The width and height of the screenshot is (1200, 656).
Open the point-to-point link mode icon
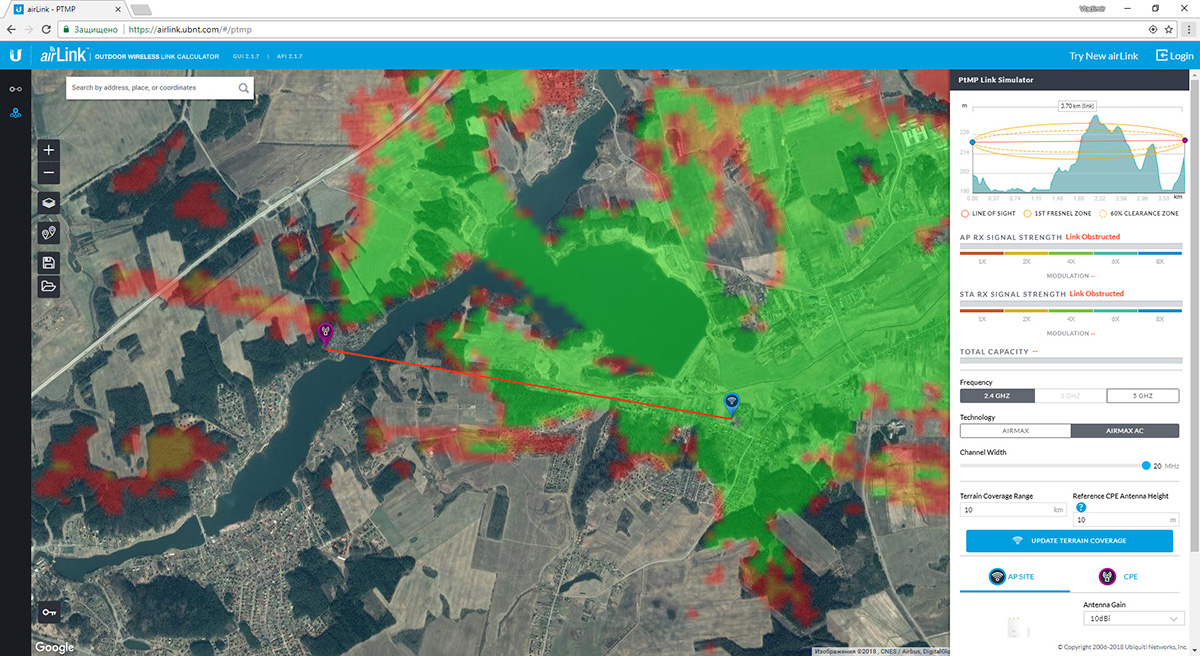coord(15,89)
